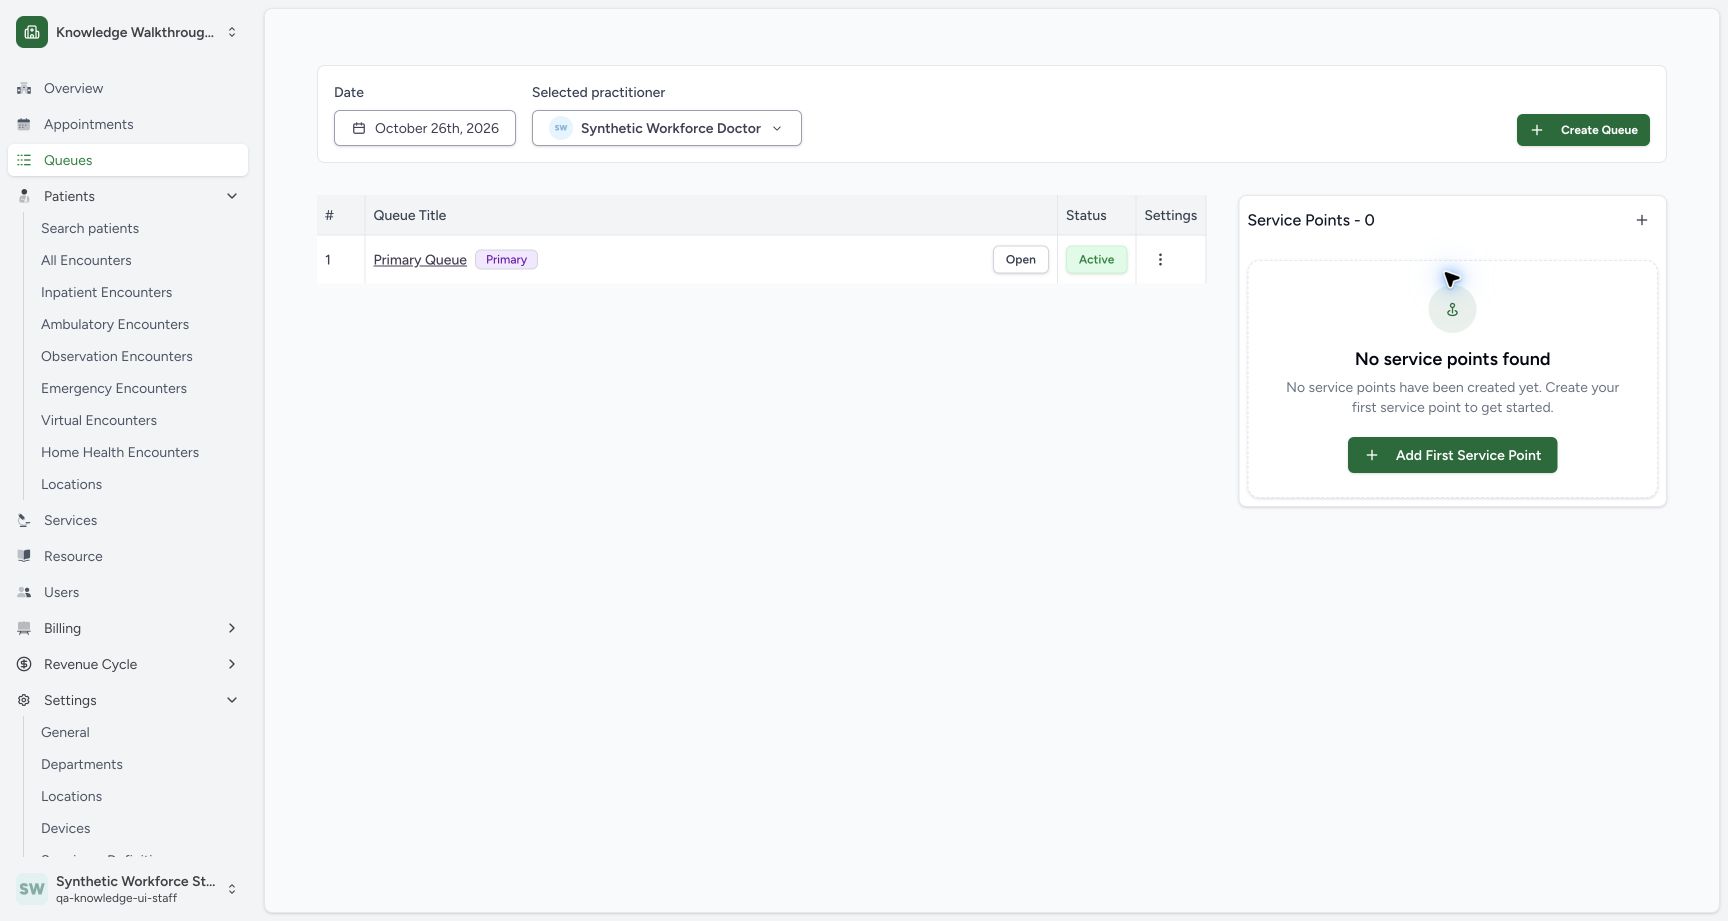Image resolution: width=1728 pixels, height=921 pixels.
Task: Open Inpatient Encounters
Action: pyautogui.click(x=106, y=292)
